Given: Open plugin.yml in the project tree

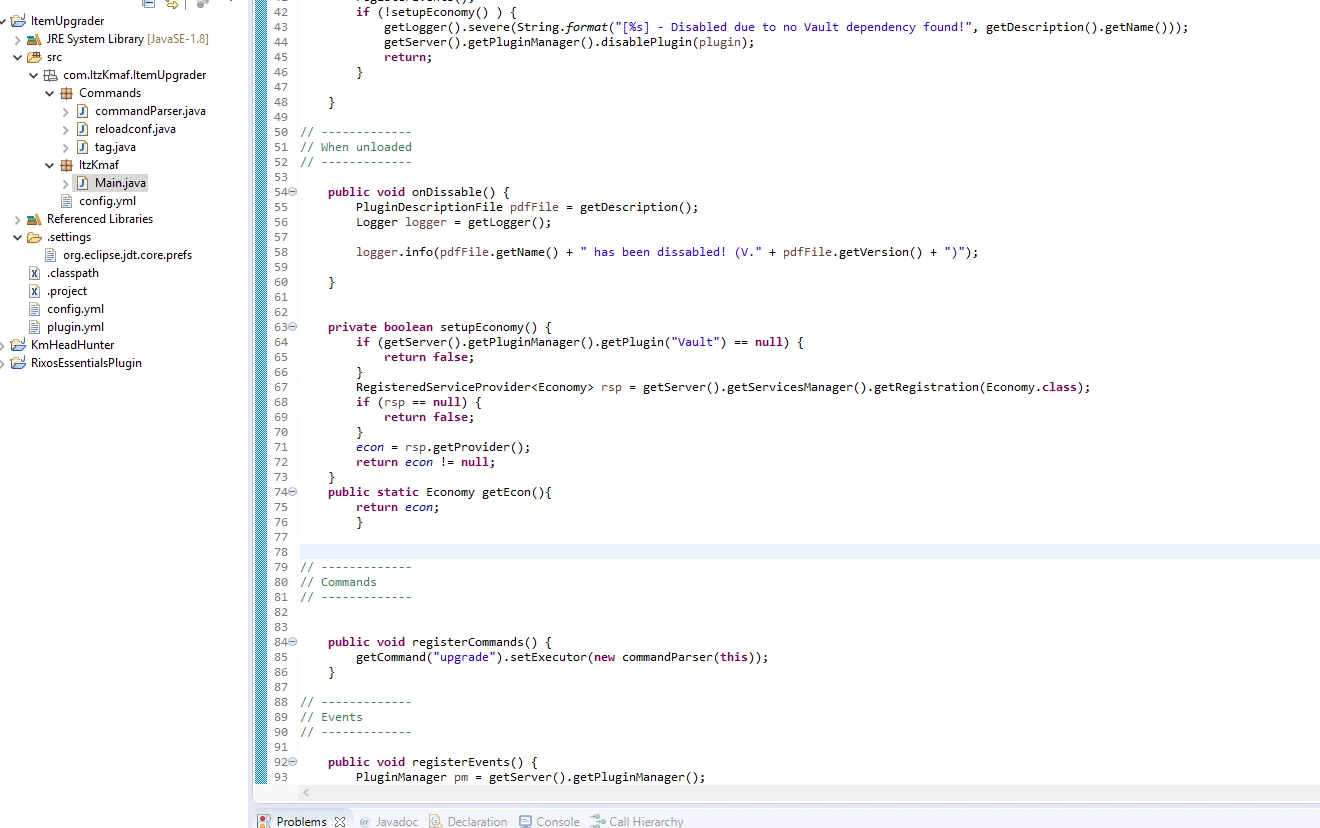Looking at the screenshot, I should coord(75,327).
